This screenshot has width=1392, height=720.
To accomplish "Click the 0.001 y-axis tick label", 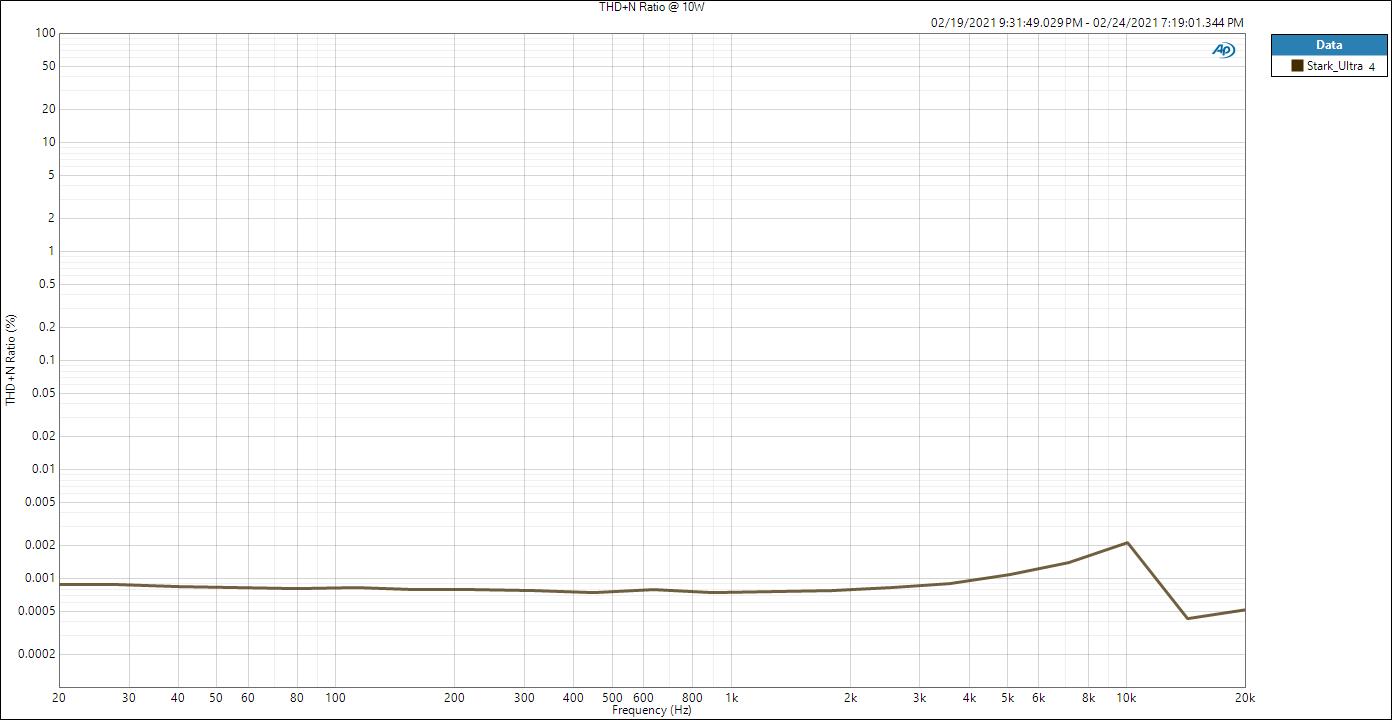I will click(x=39, y=578).
